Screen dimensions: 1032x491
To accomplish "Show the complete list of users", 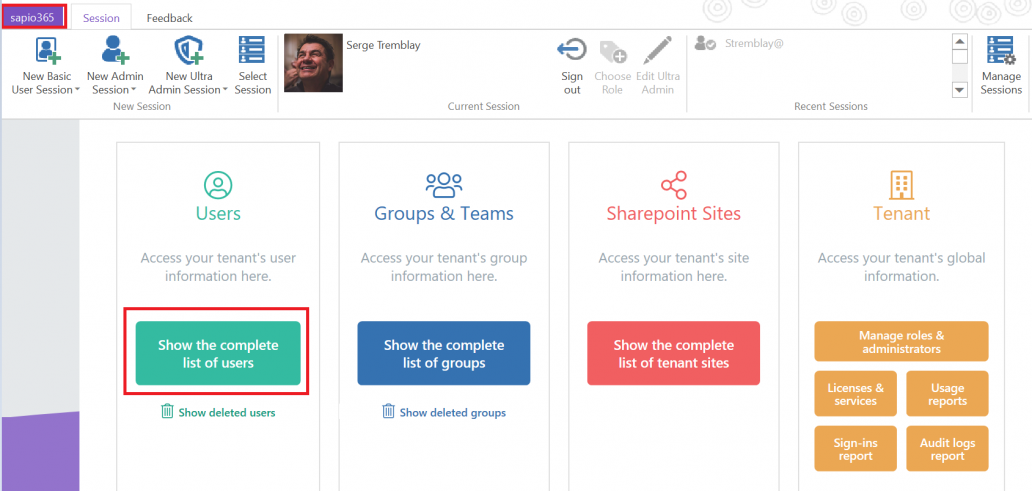I will 218,353.
